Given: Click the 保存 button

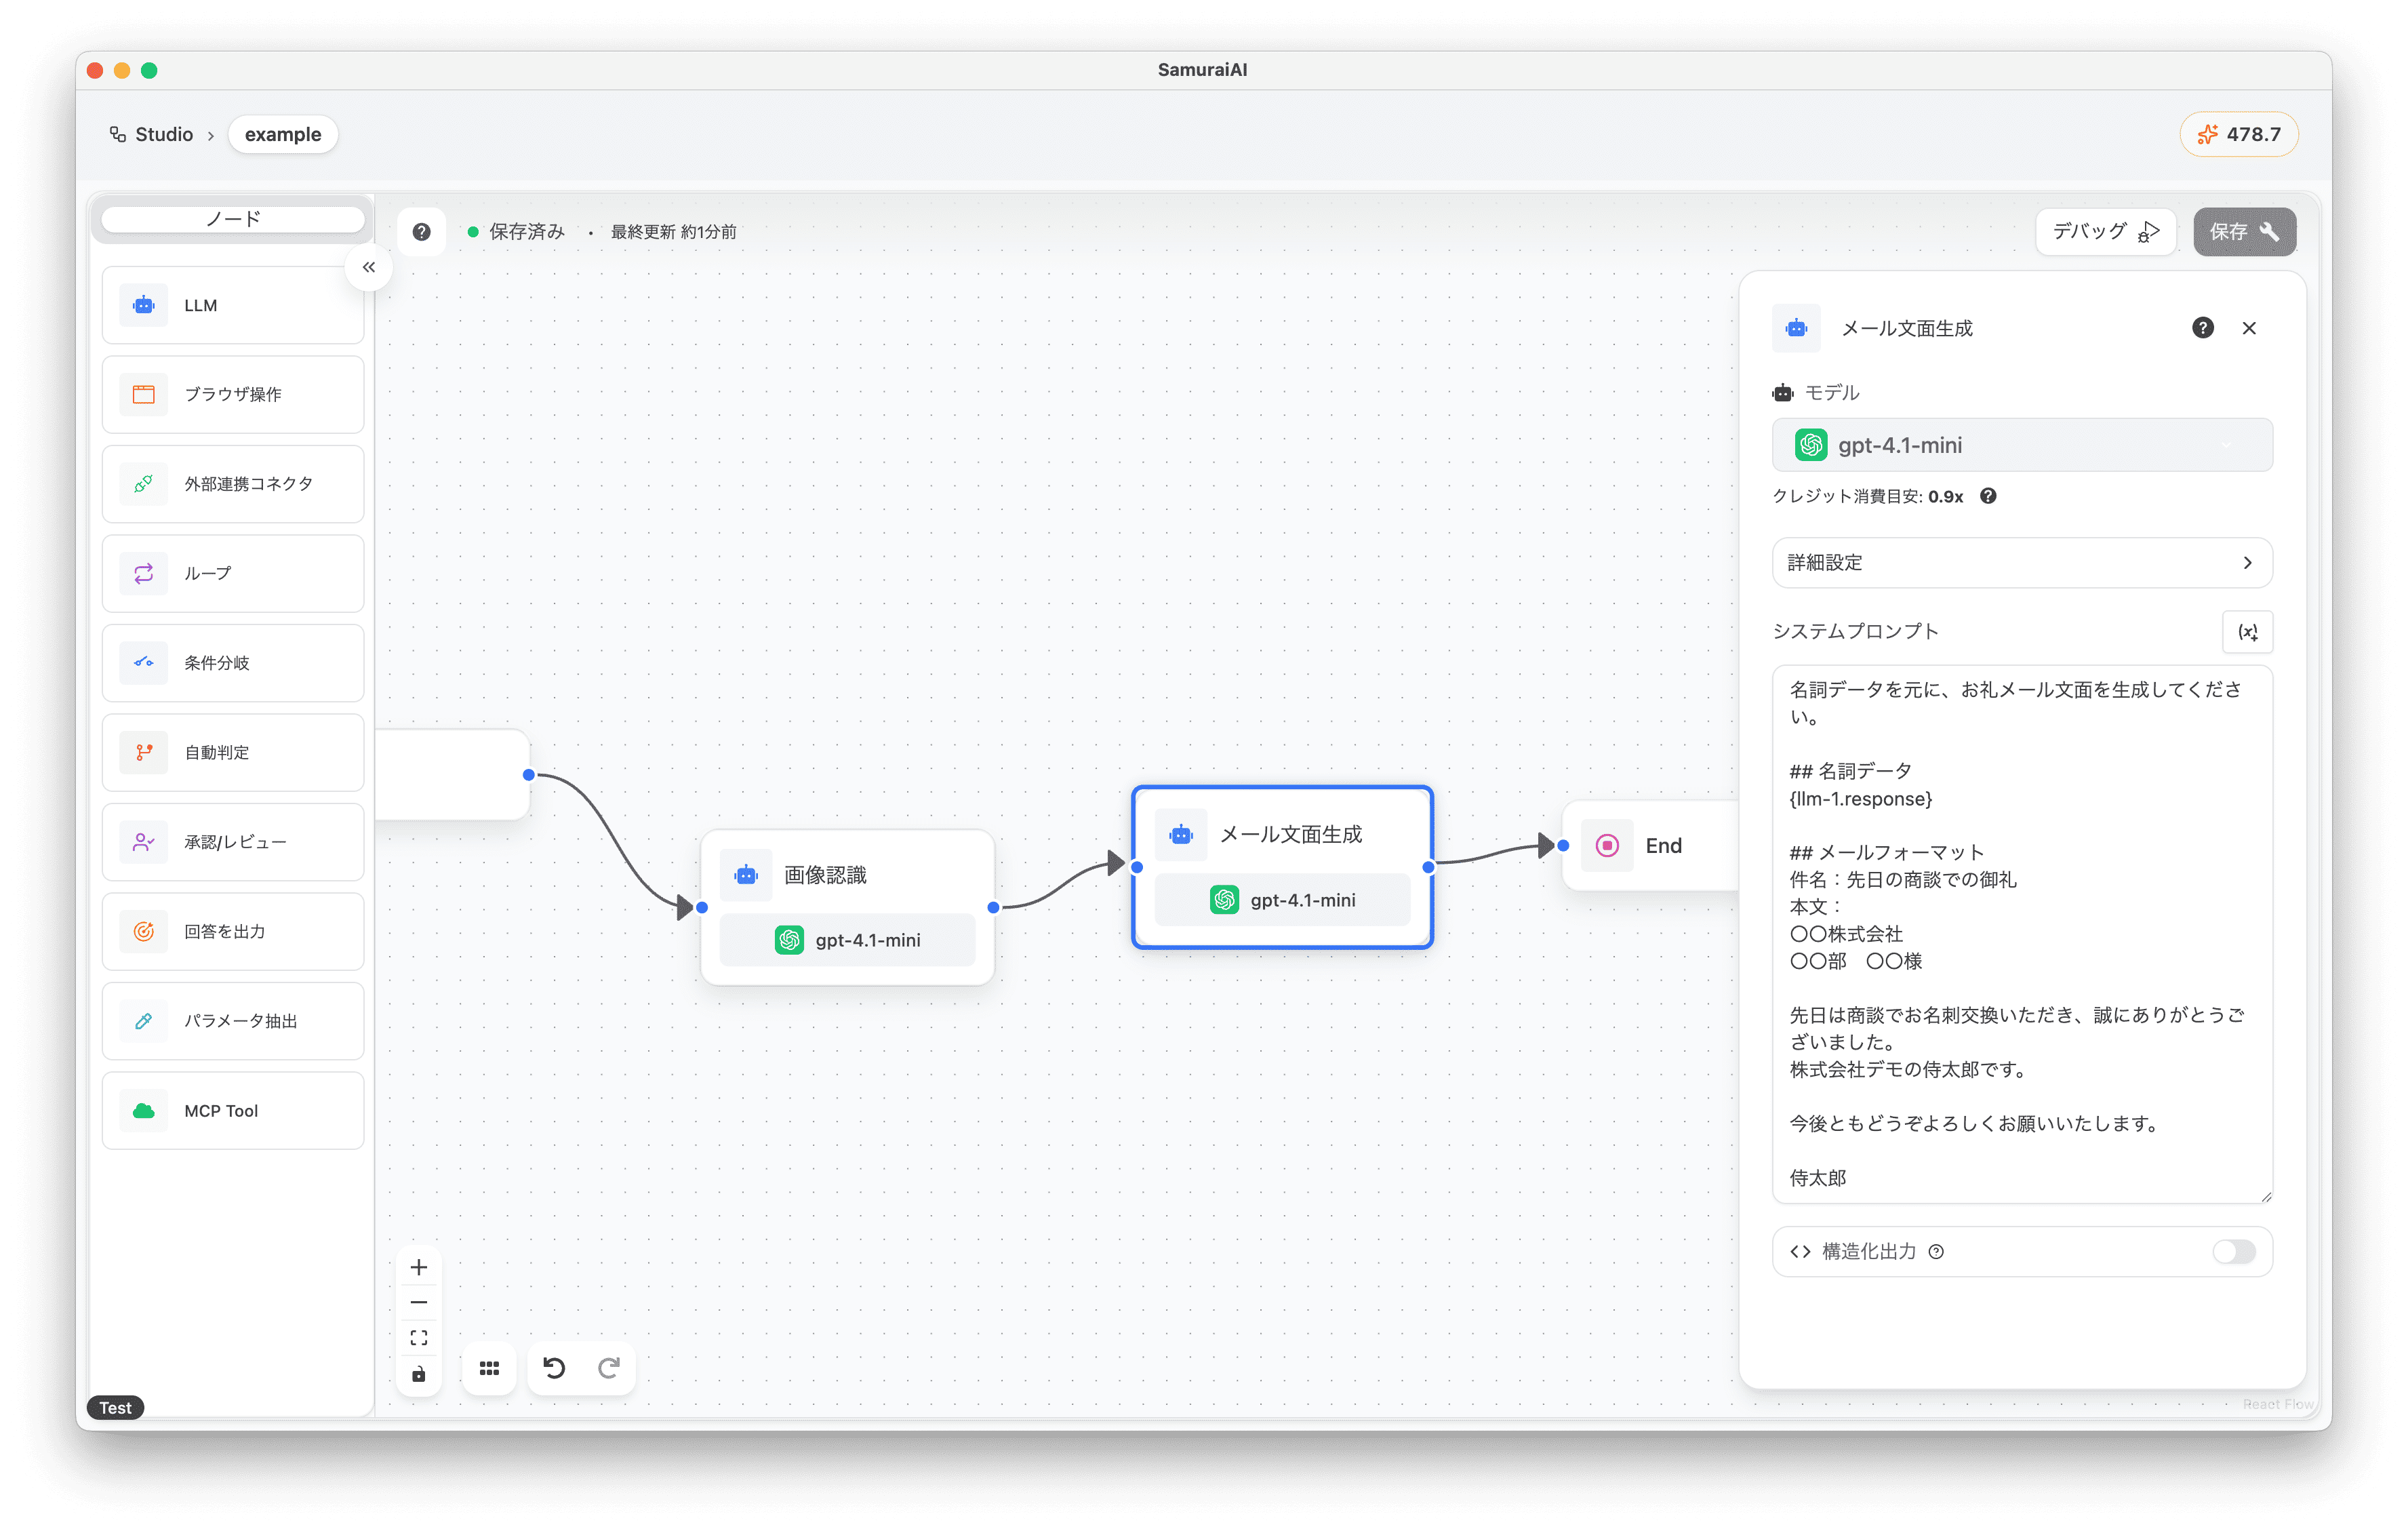Looking at the screenshot, I should [x=2243, y=232].
